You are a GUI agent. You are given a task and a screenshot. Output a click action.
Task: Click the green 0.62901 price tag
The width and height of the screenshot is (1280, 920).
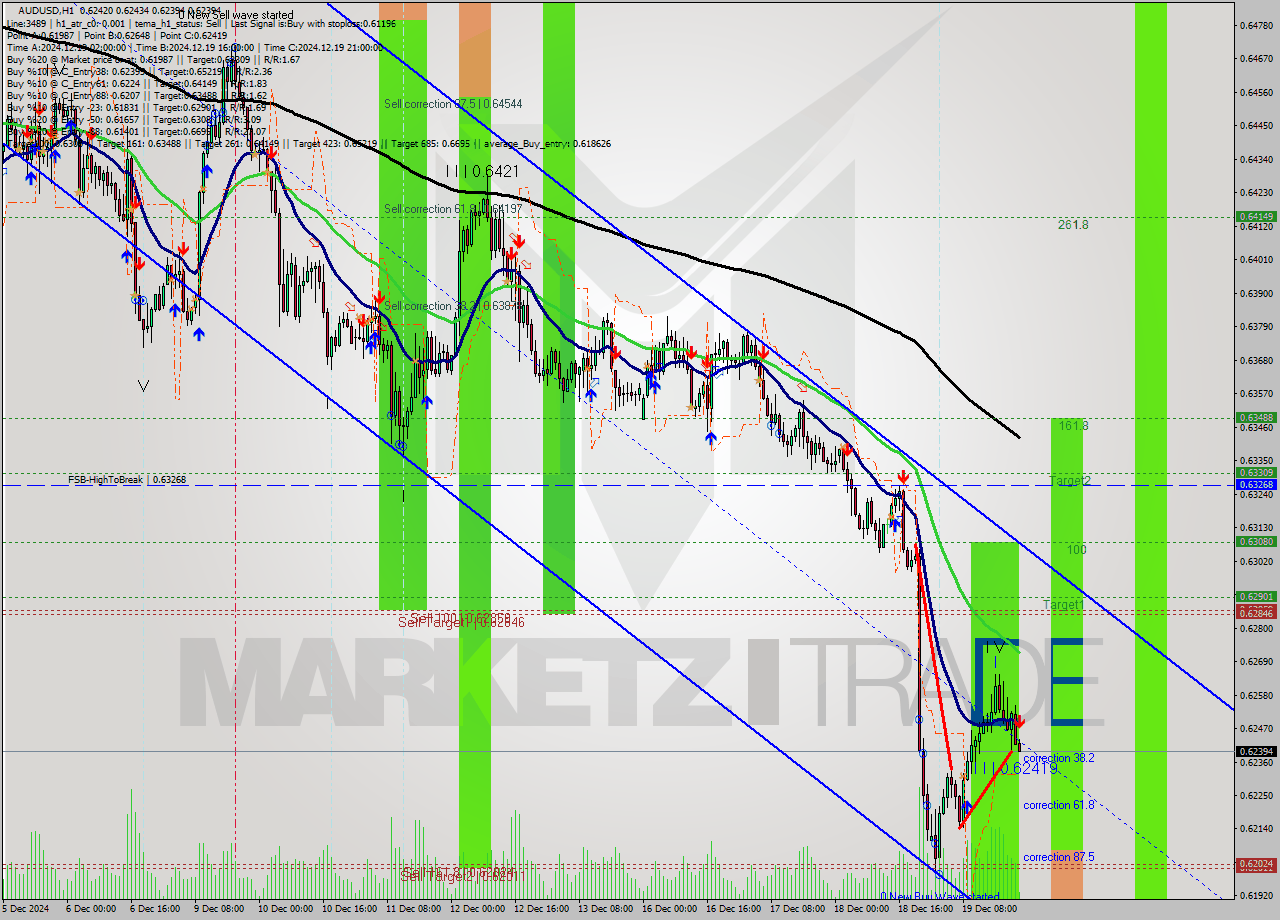pos(1256,597)
